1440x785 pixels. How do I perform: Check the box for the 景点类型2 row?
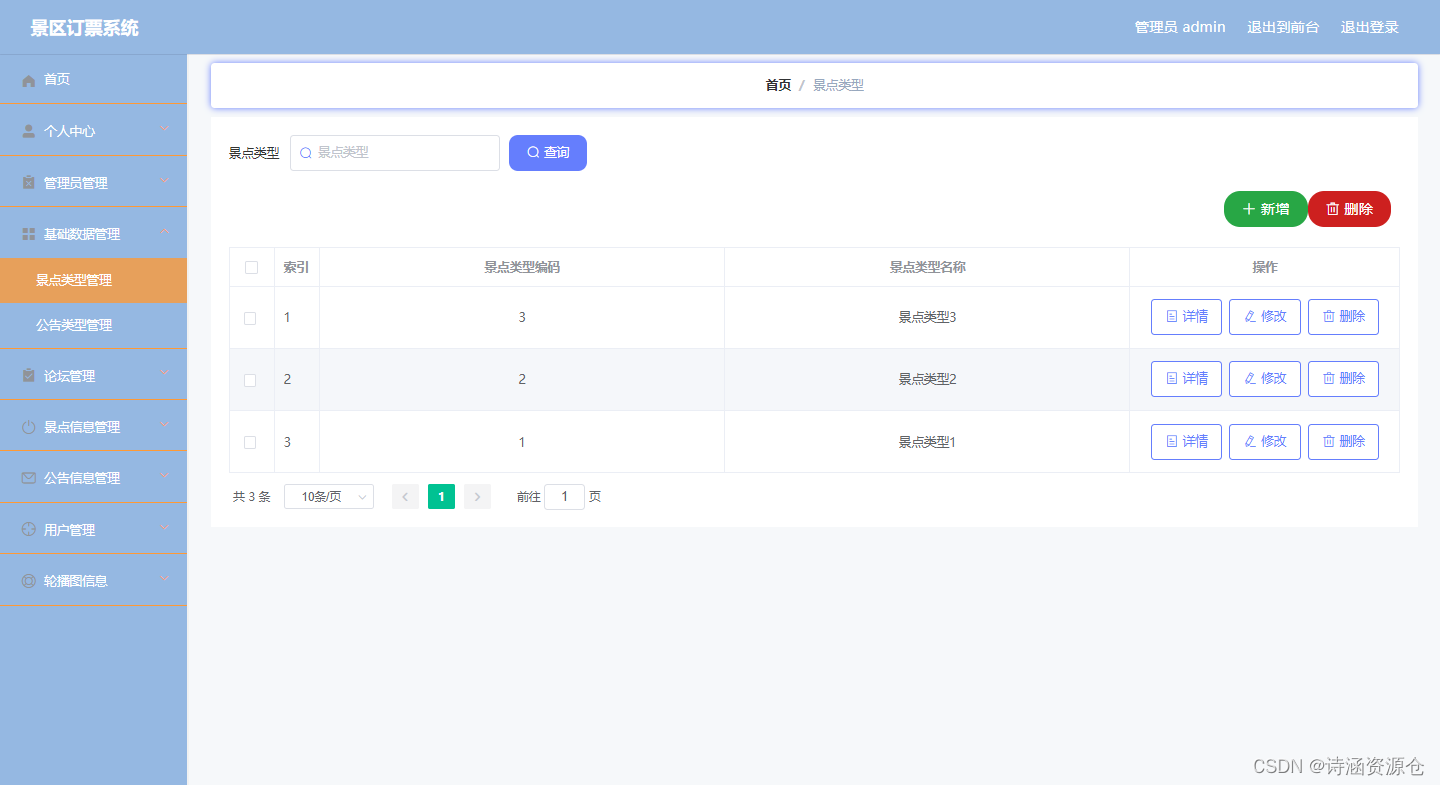[250, 380]
